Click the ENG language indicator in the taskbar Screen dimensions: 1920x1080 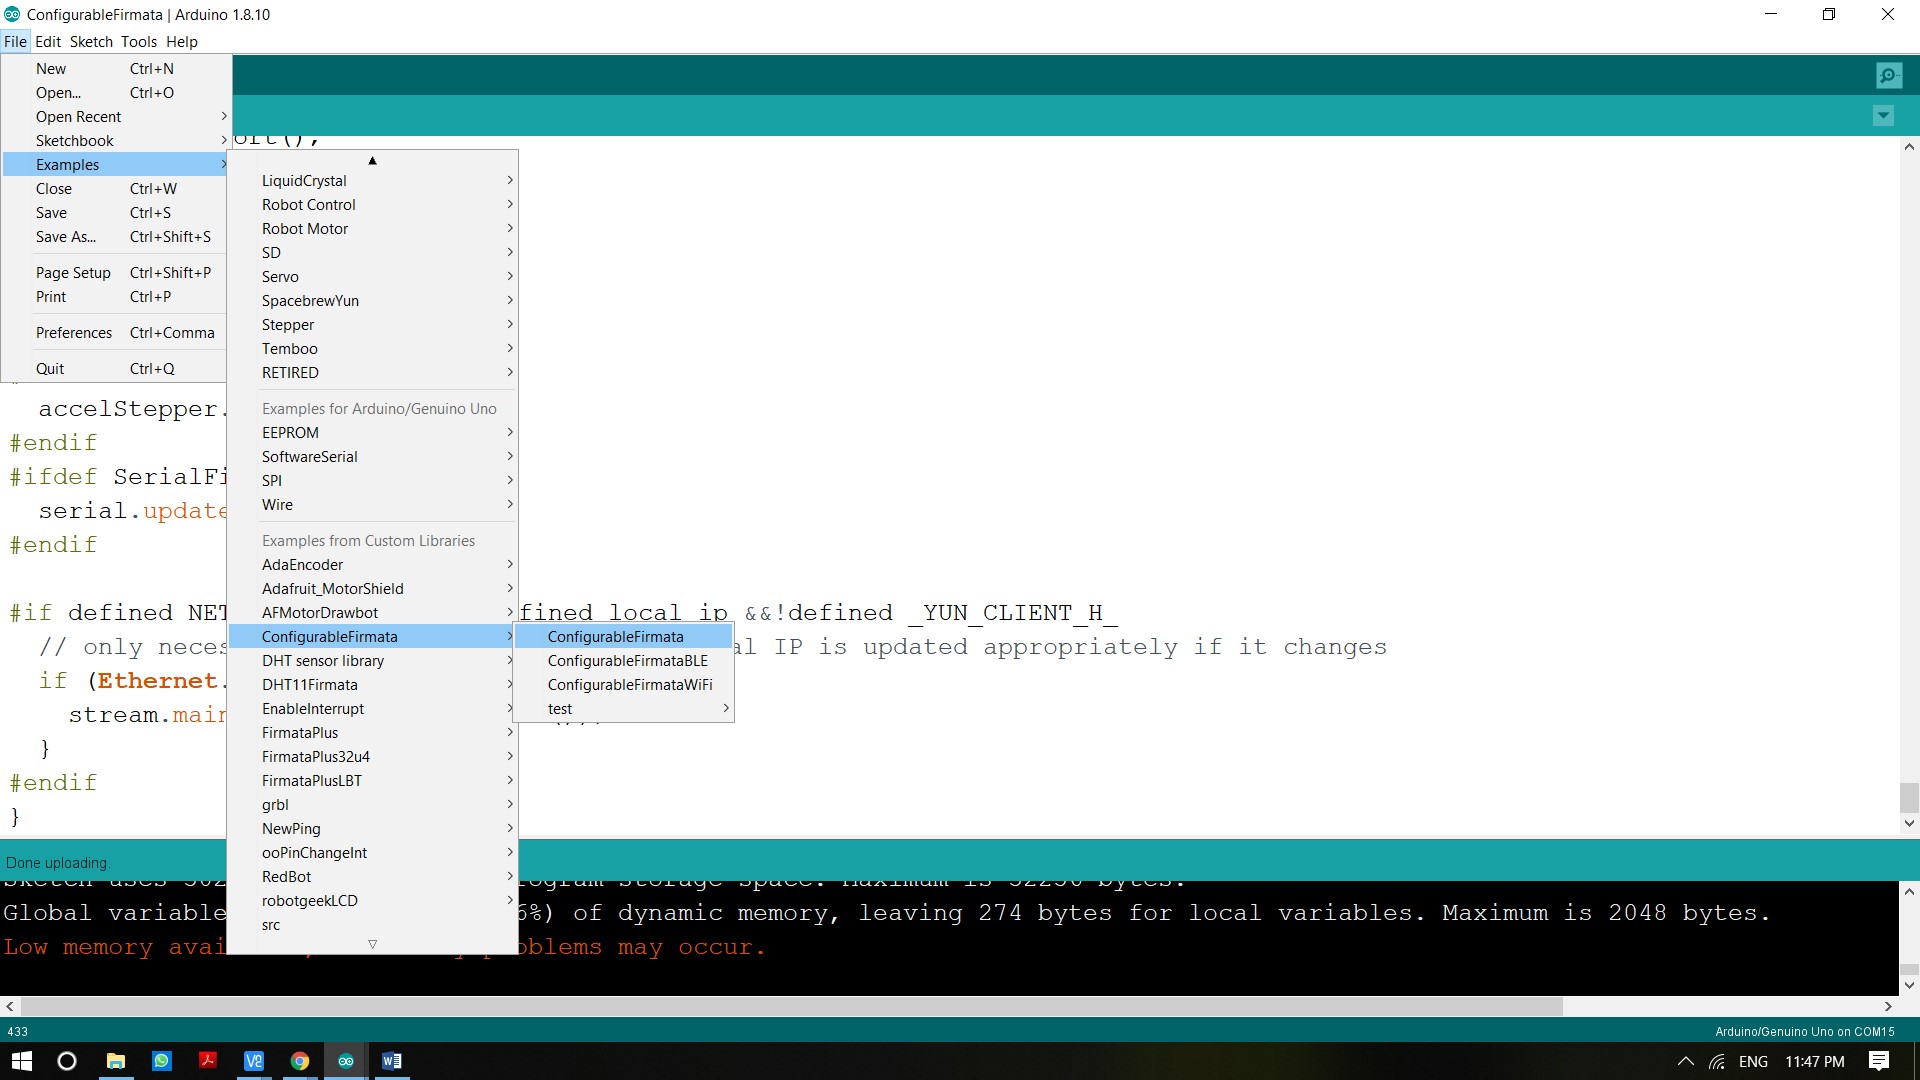tap(1752, 1061)
